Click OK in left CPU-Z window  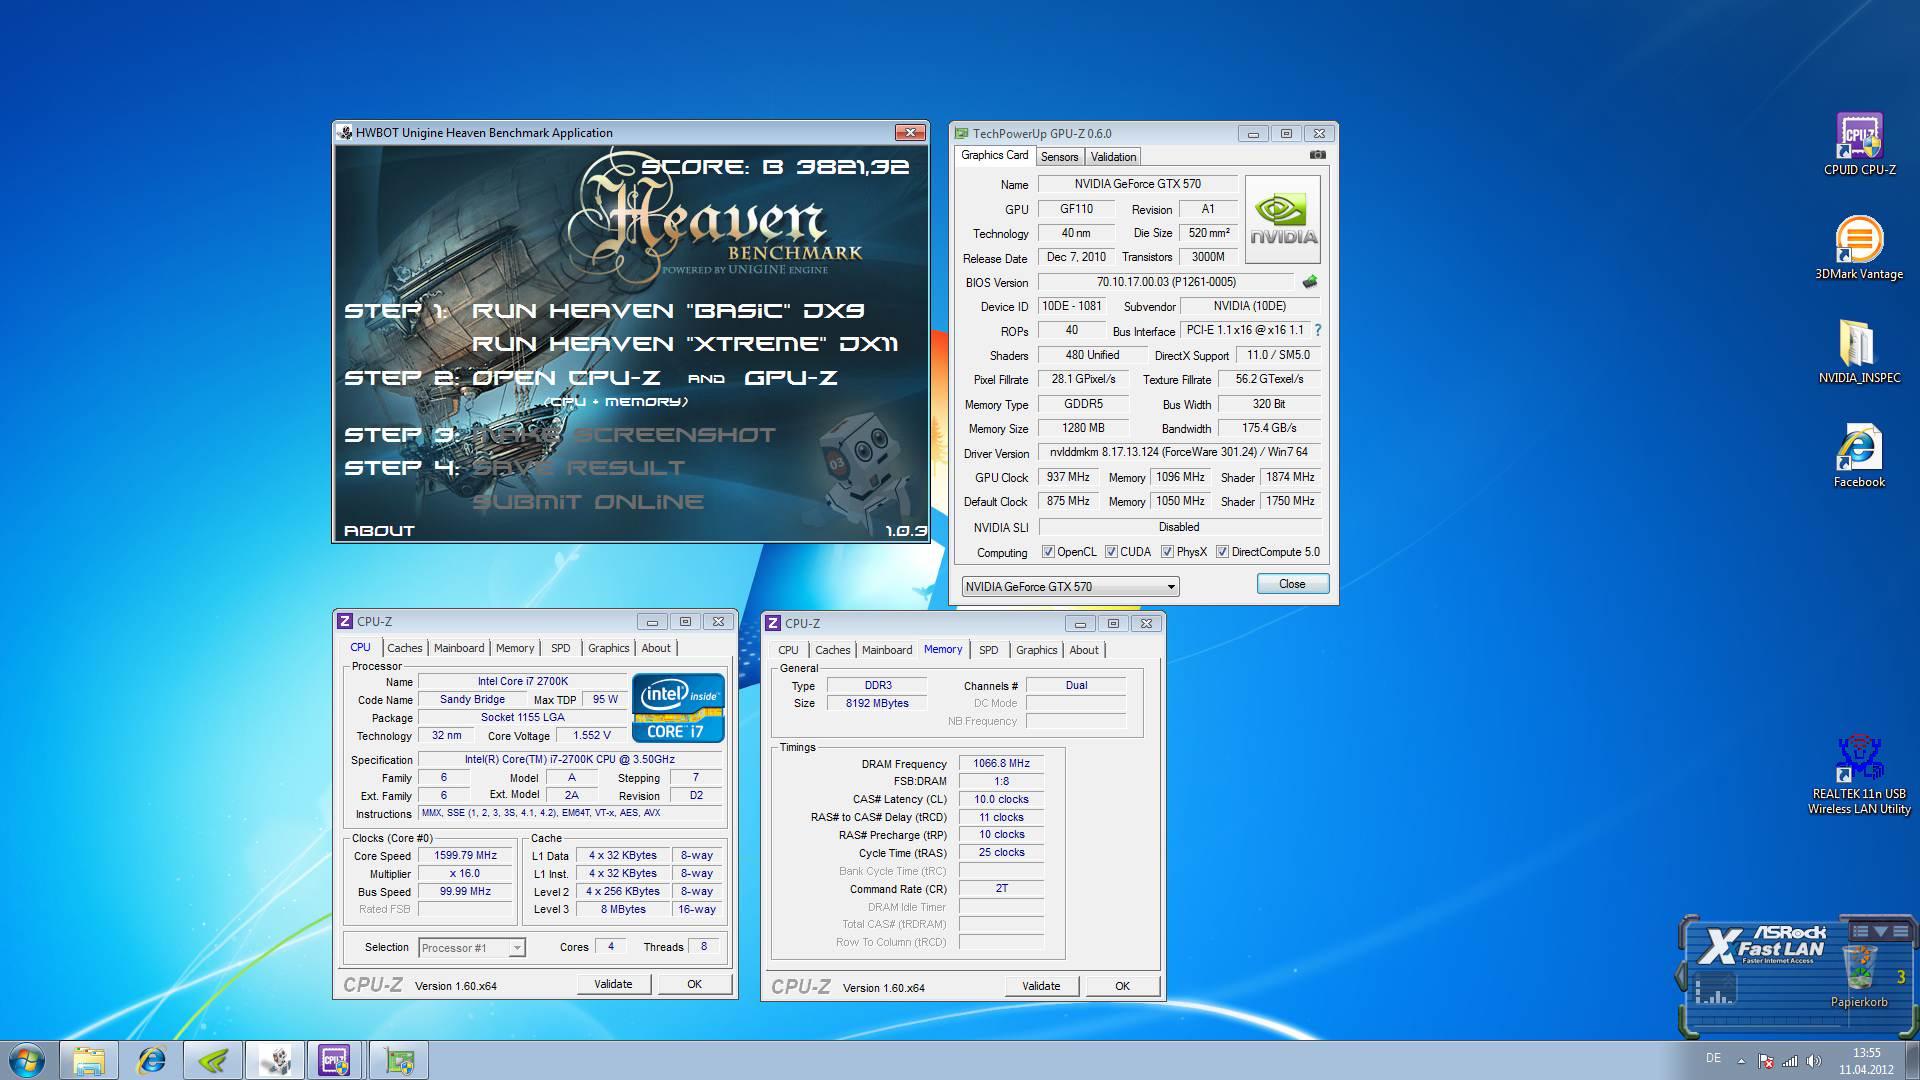click(x=694, y=984)
